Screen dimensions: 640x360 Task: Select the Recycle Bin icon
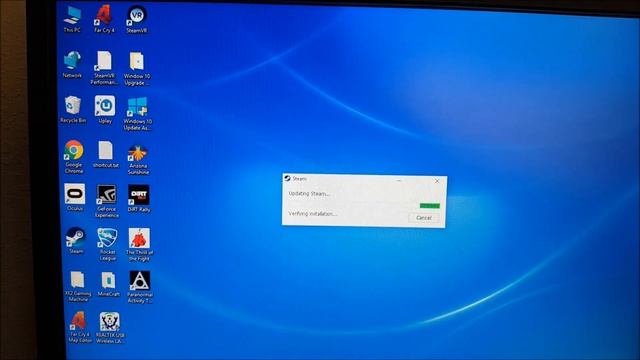[x=73, y=109]
